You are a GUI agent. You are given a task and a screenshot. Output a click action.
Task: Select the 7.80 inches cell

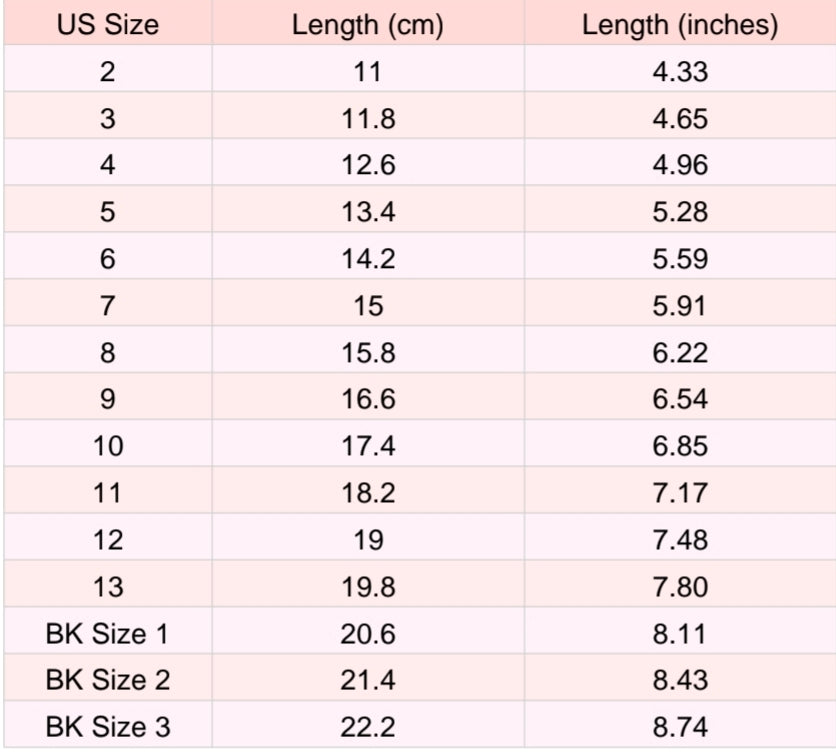pos(680,586)
